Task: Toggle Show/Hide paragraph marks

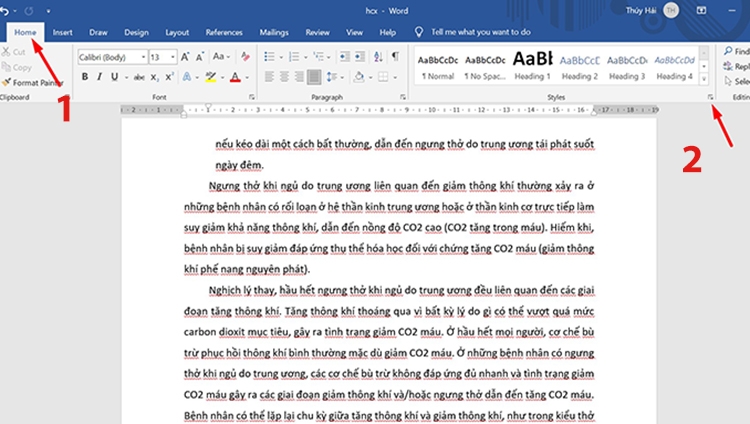Action: (x=395, y=56)
